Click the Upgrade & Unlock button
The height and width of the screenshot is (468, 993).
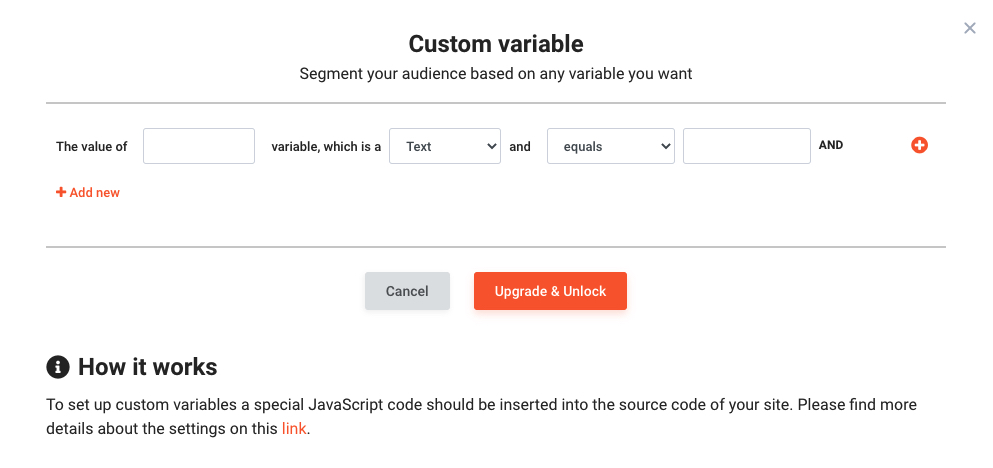550,291
